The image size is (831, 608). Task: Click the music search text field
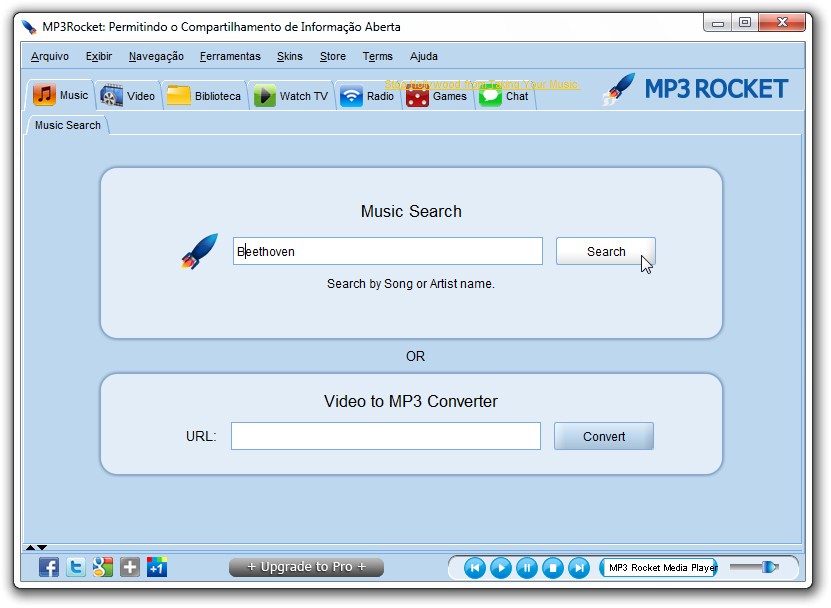387,251
